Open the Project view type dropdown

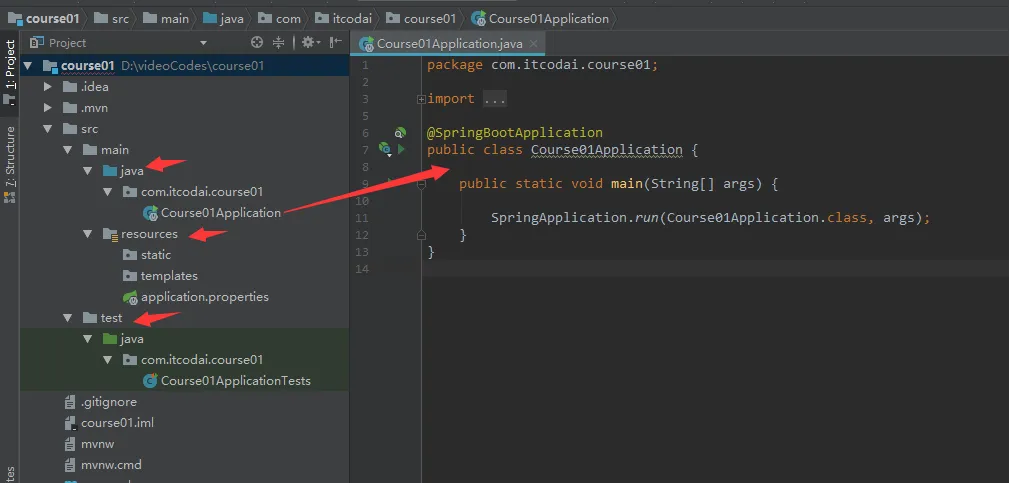pyautogui.click(x=204, y=43)
